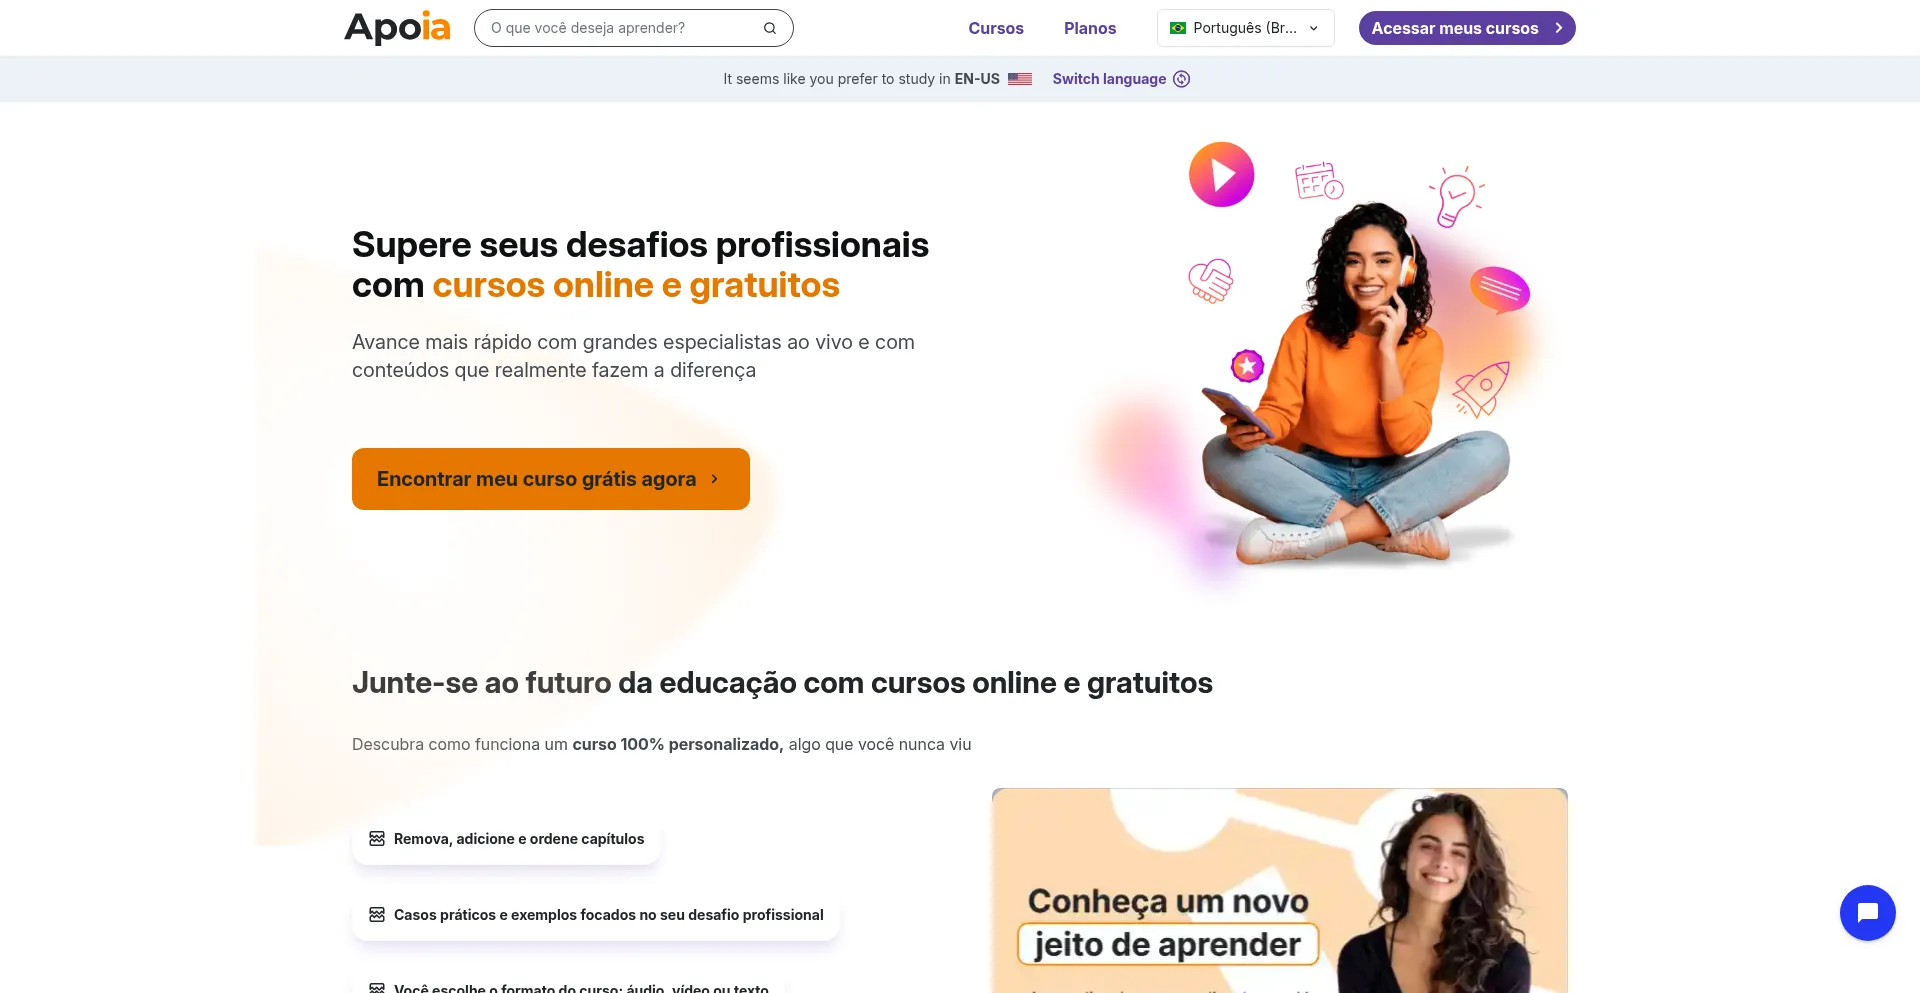Screen dimensions: 1920x993
Task: Click the lightbulb illustration icon
Action: tap(1456, 196)
